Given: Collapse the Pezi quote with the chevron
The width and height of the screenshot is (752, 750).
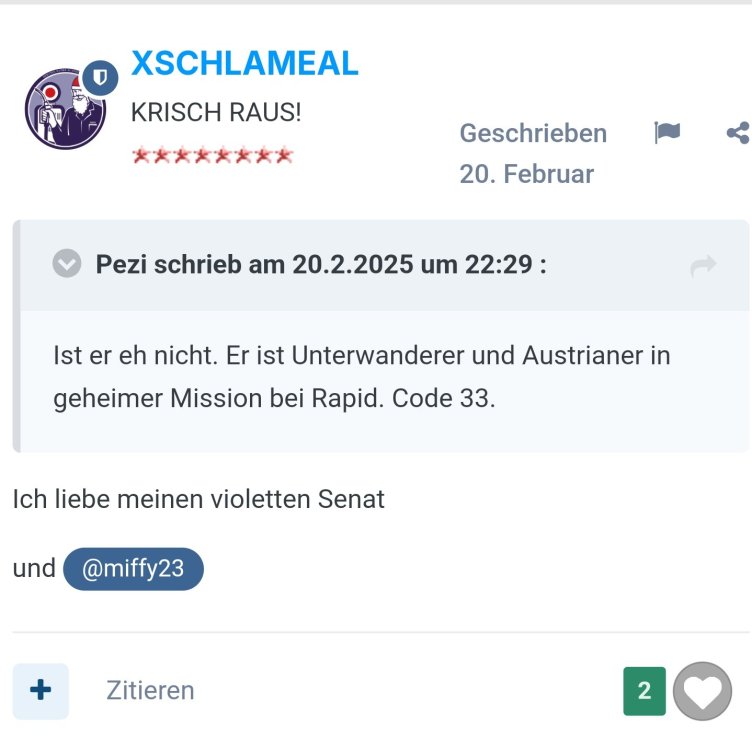Looking at the screenshot, I should click(66, 265).
